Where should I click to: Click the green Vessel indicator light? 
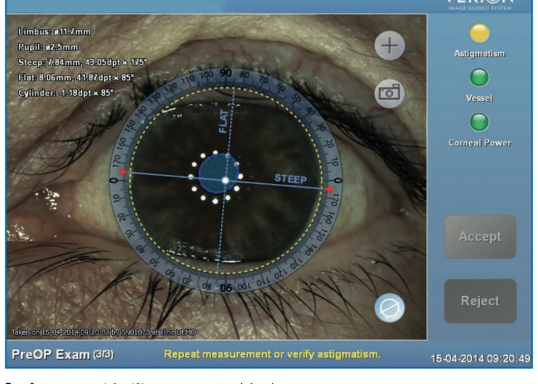(x=479, y=78)
